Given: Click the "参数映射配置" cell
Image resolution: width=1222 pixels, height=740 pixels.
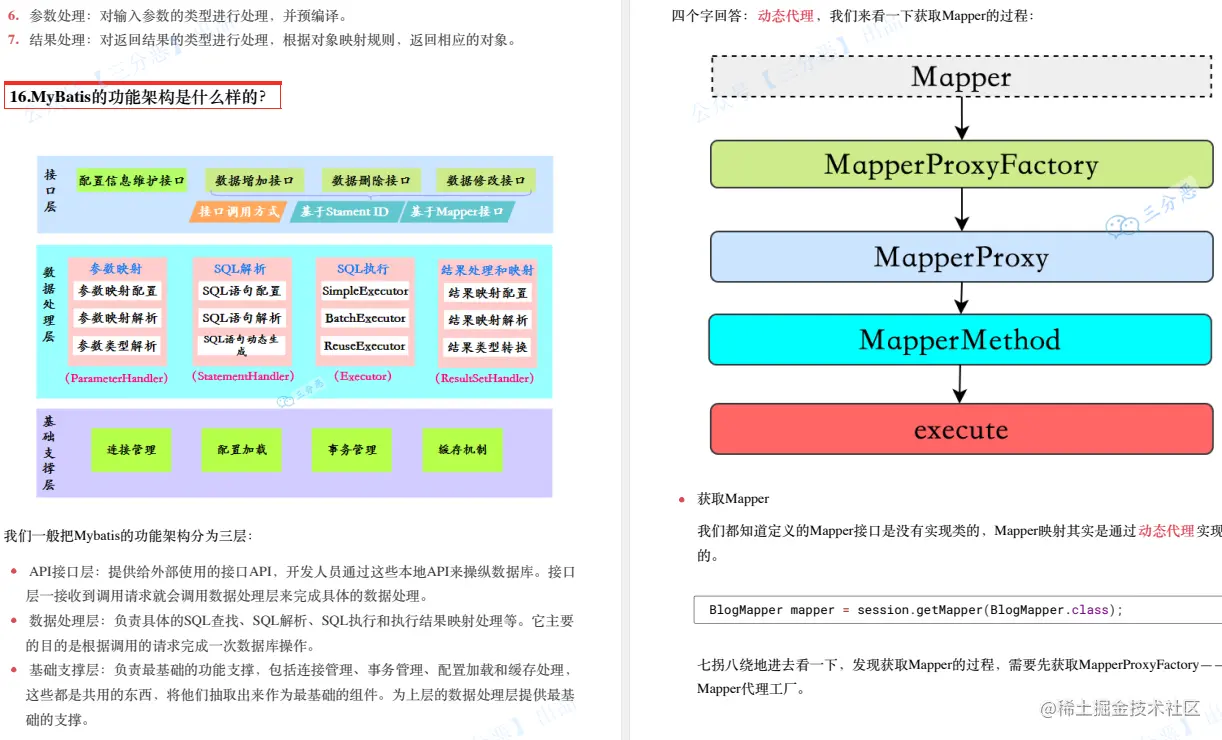Looking at the screenshot, I should click(x=117, y=291).
